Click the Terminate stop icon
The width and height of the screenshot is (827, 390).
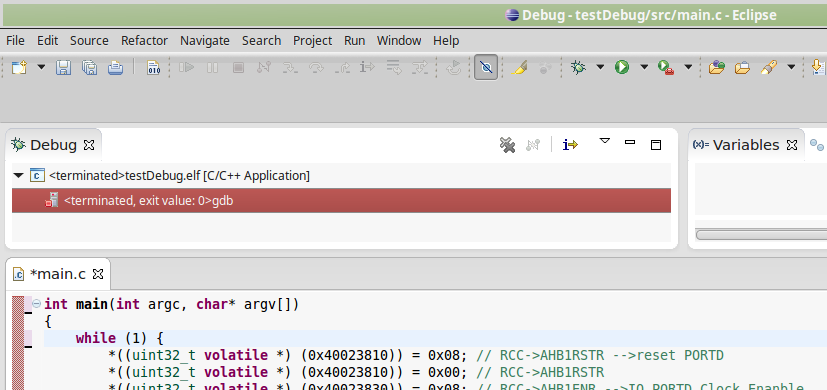click(x=238, y=68)
